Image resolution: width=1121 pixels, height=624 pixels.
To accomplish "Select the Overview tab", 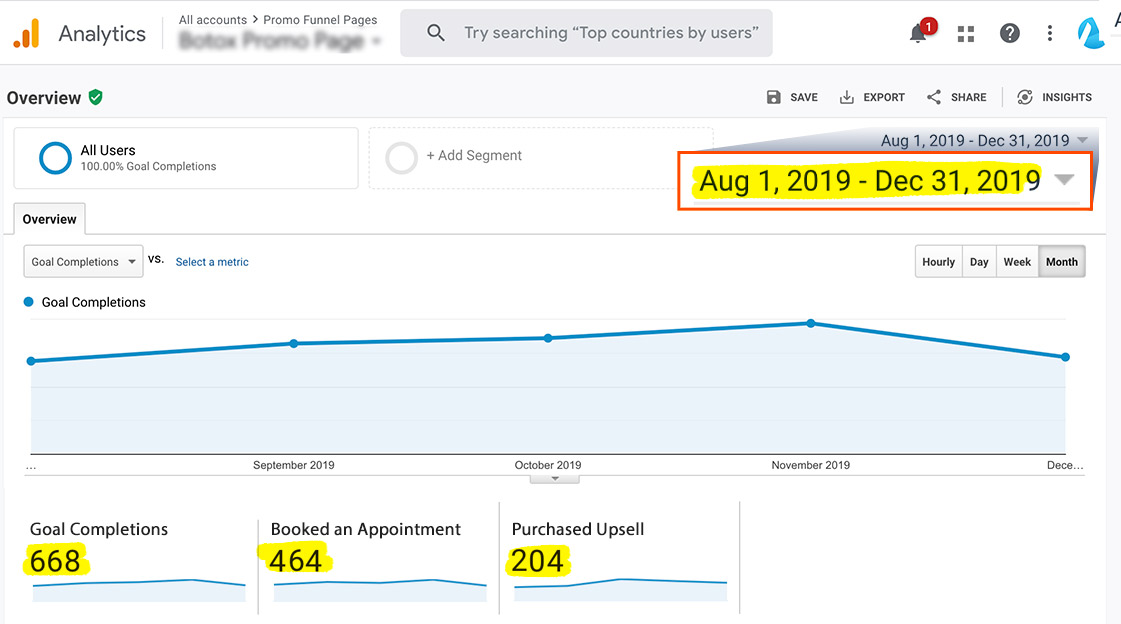I will [49, 219].
